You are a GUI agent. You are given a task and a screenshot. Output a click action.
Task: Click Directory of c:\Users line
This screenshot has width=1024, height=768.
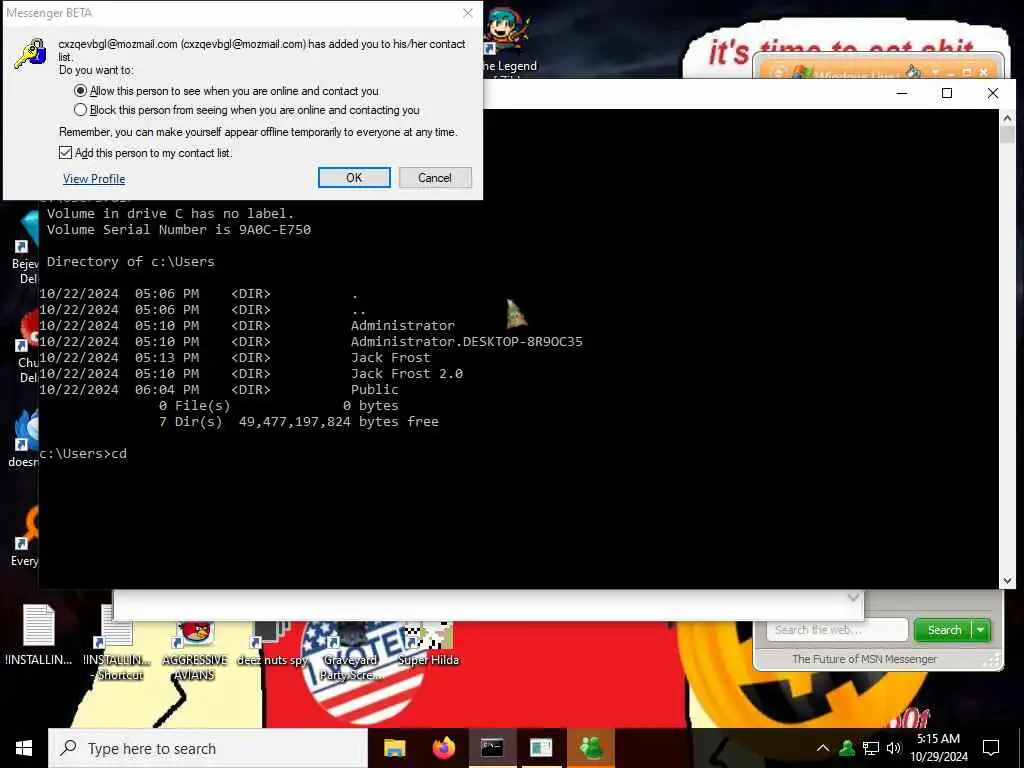(131, 262)
